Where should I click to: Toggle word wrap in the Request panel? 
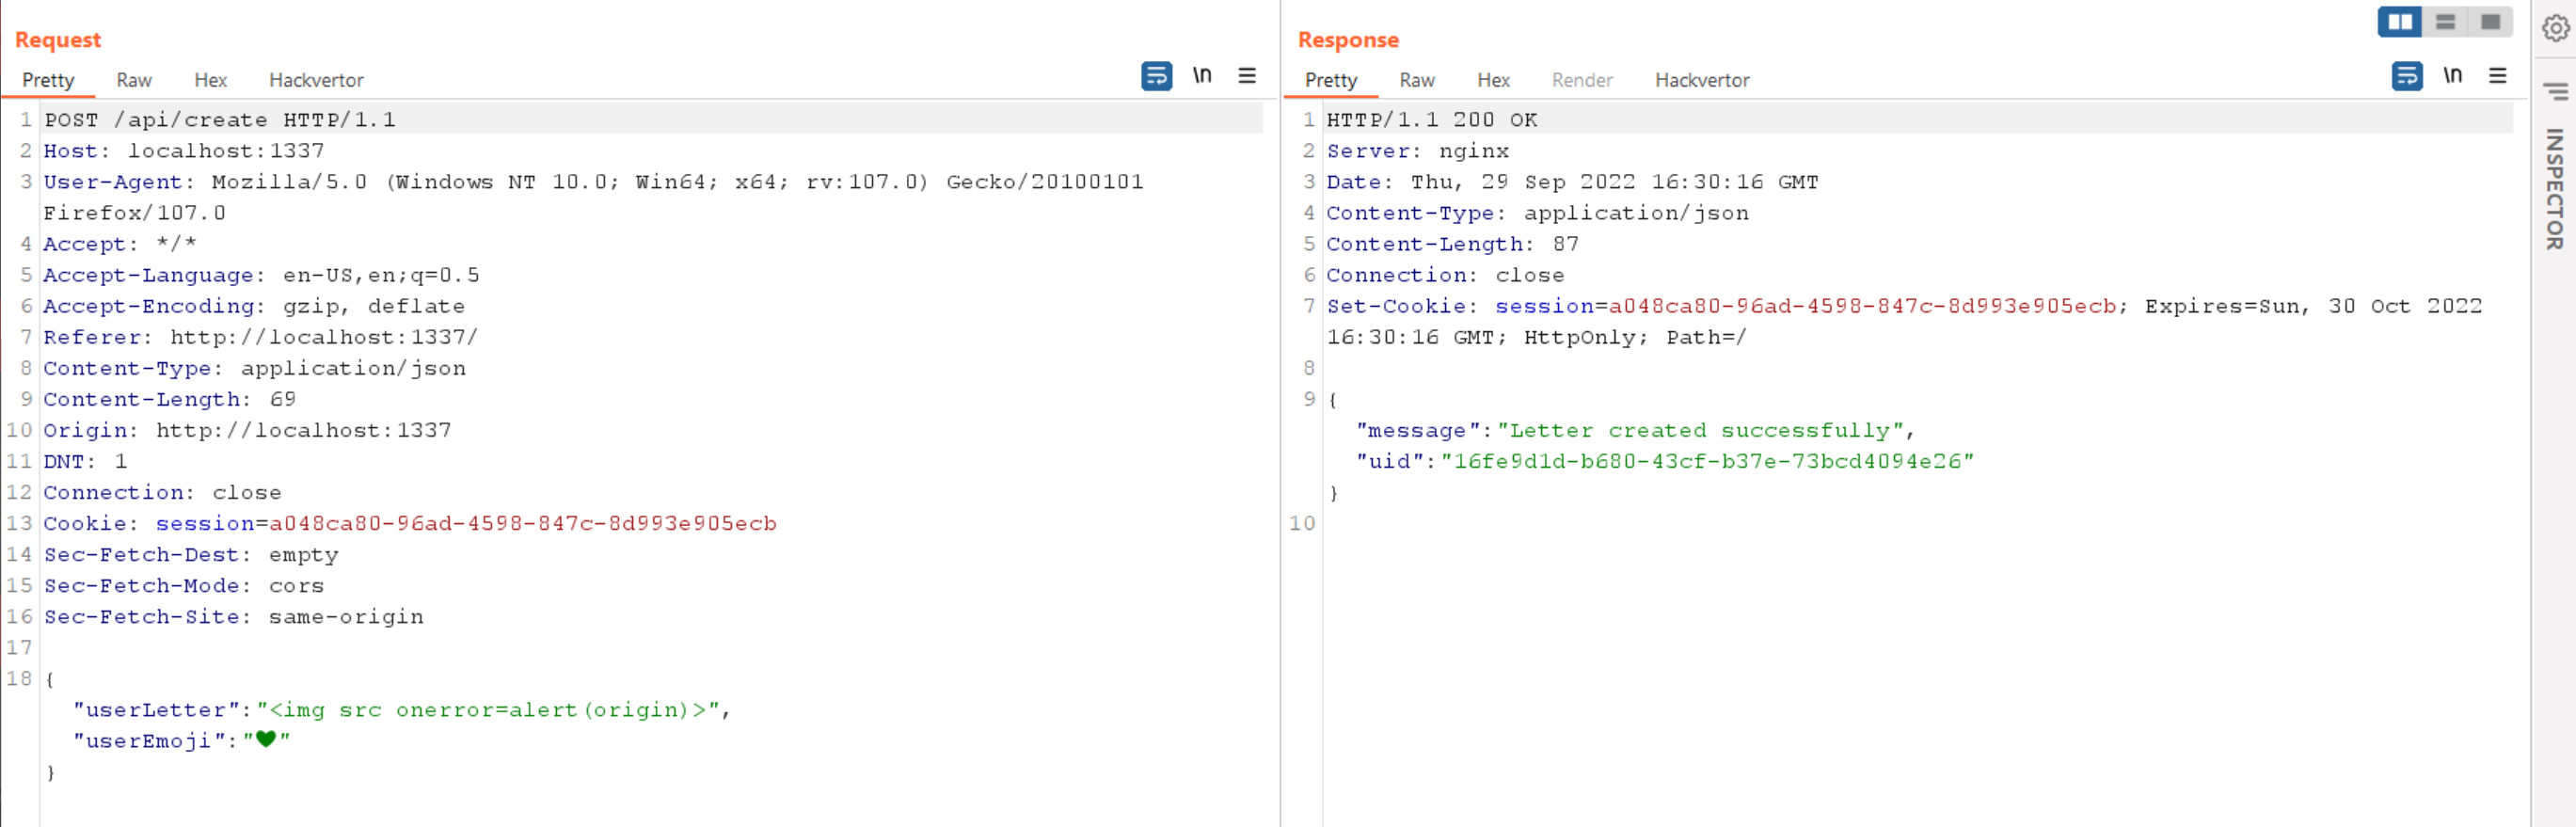[1156, 76]
